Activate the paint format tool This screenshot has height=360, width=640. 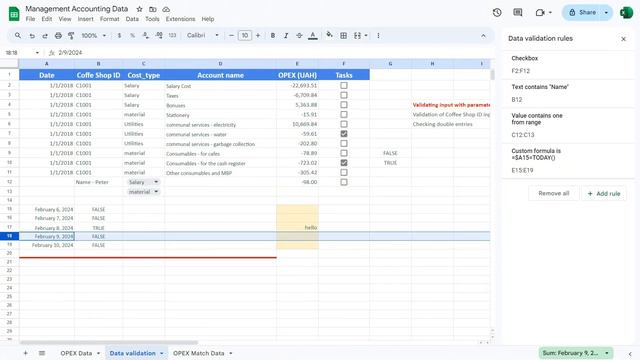coord(71,36)
